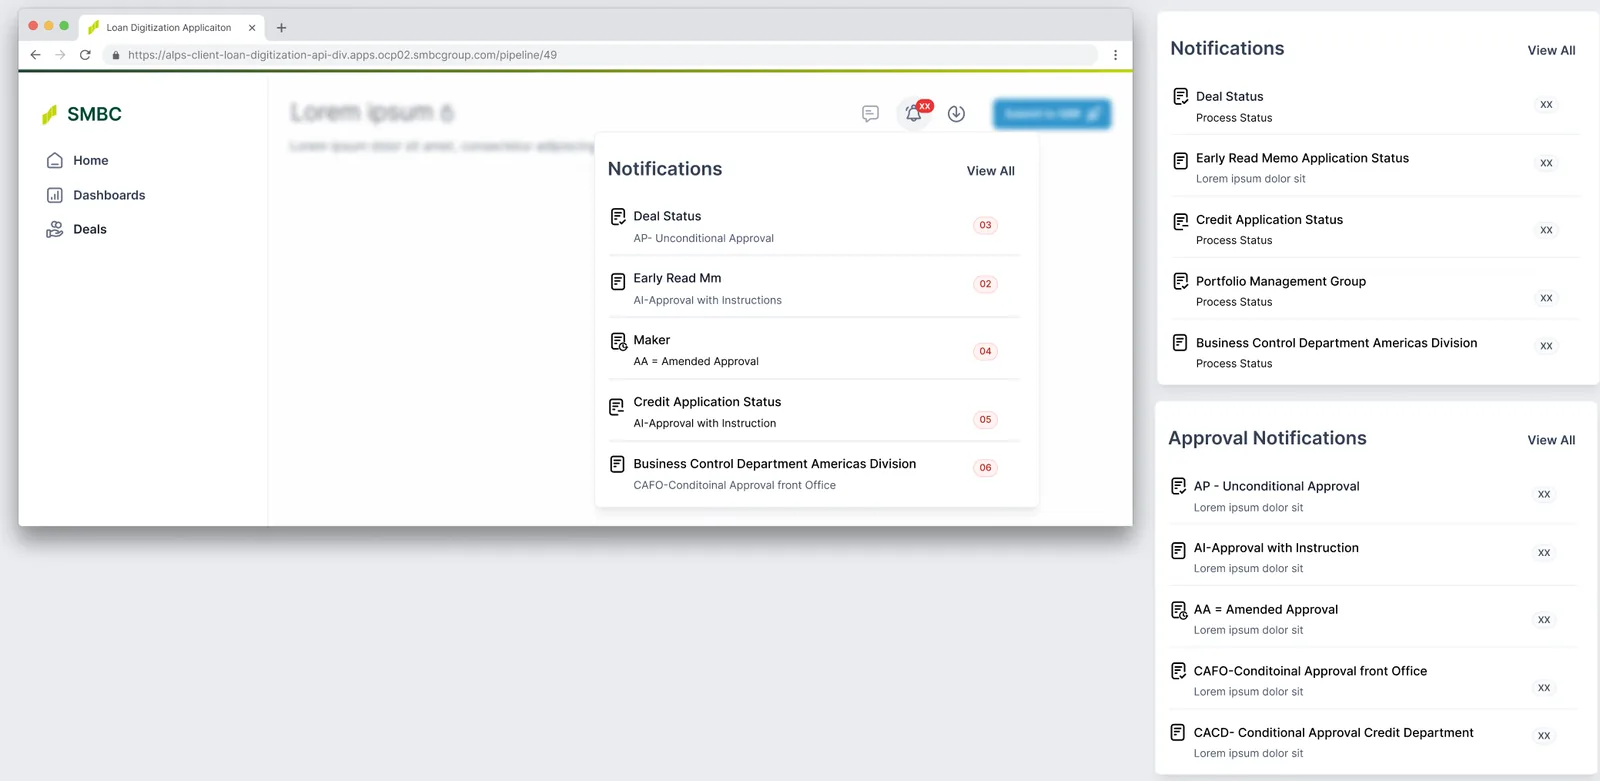Viewport: 1600px width, 781px height.
Task: Open Business Control Department Americas Division in popup
Action: 814,473
